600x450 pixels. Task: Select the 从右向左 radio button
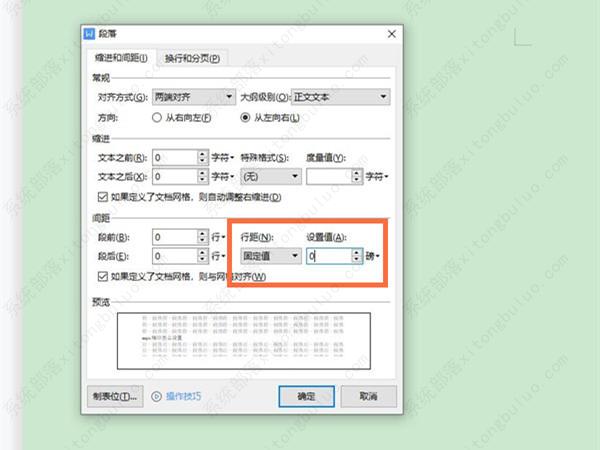click(157, 117)
